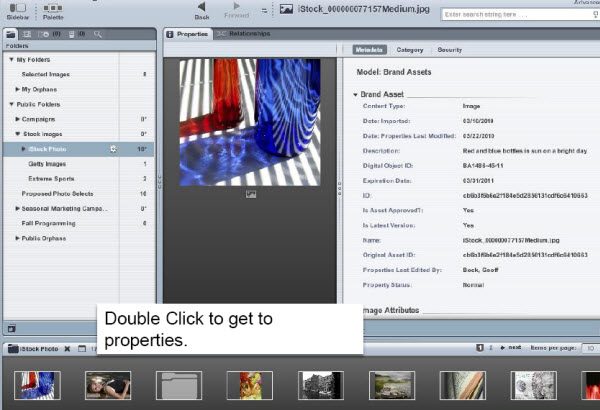Select the Proposed Photo Selects folder

click(x=57, y=194)
